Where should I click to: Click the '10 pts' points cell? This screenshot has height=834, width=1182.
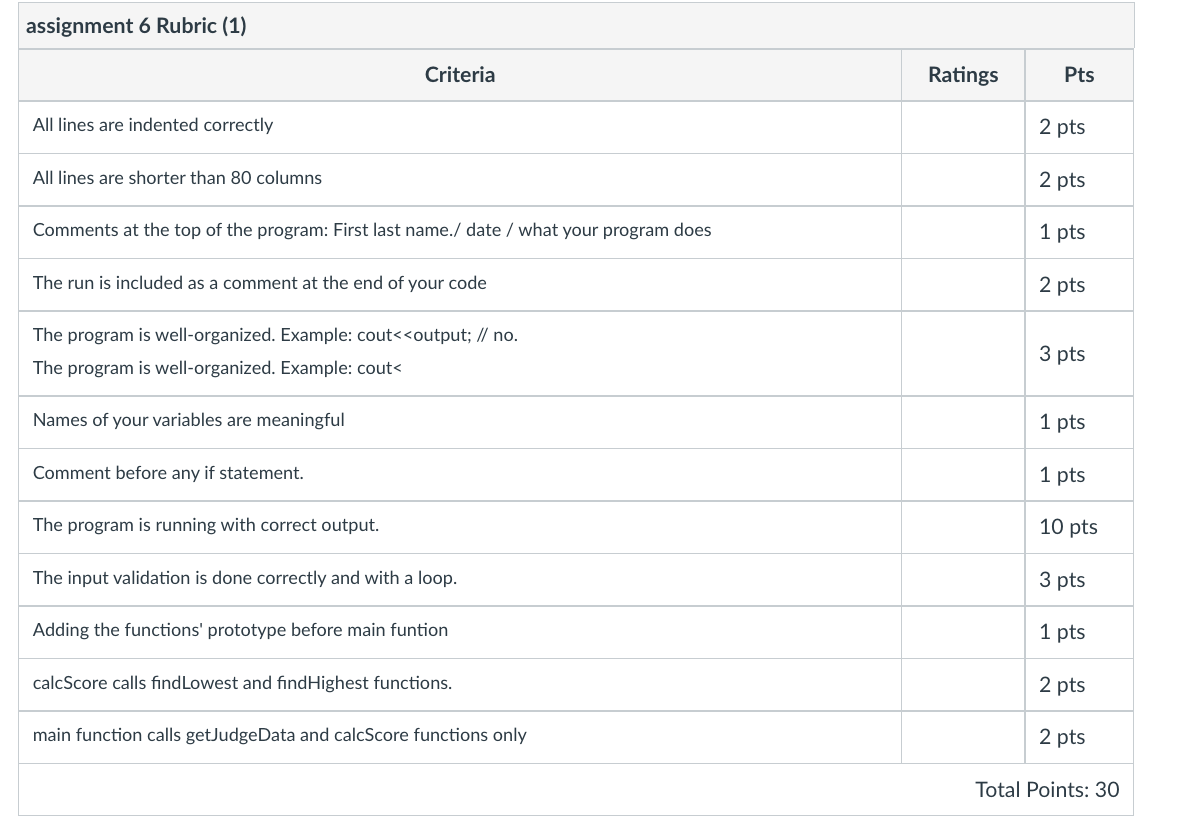1068,526
